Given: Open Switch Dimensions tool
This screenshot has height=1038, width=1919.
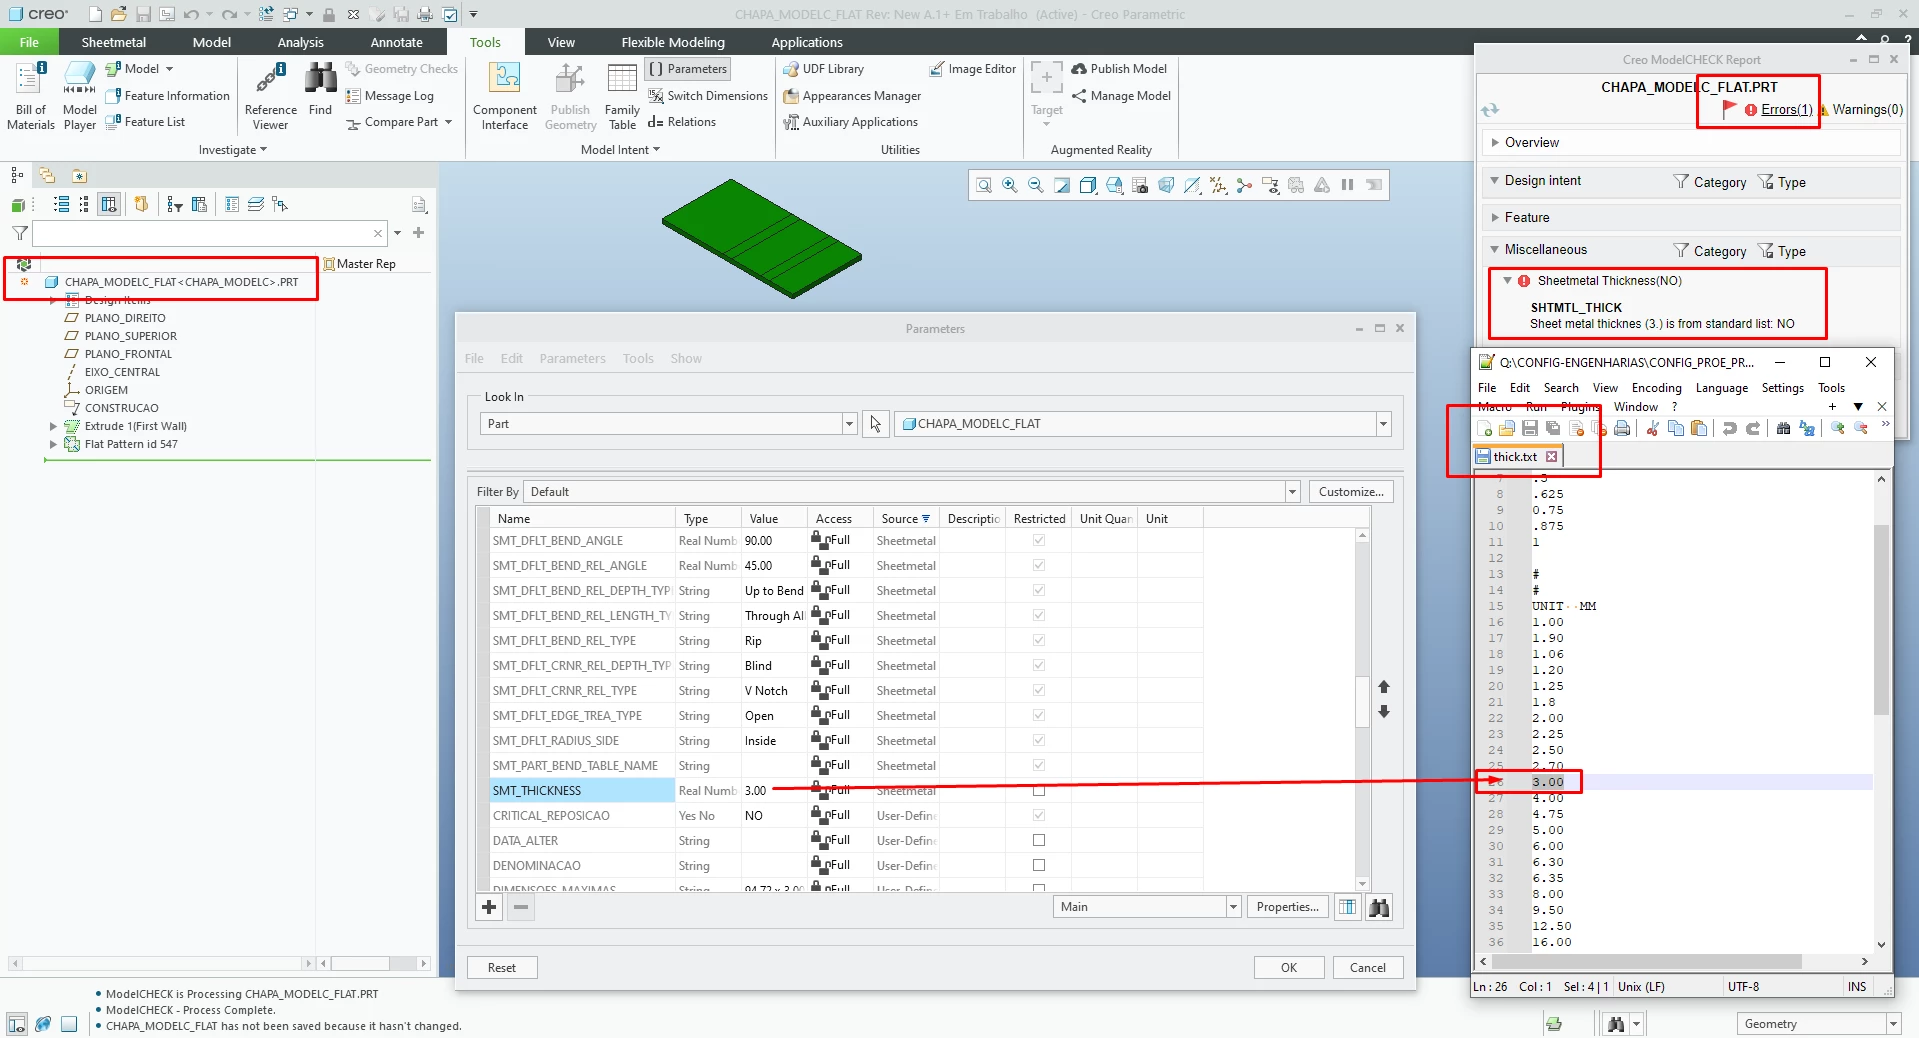Looking at the screenshot, I should point(708,96).
